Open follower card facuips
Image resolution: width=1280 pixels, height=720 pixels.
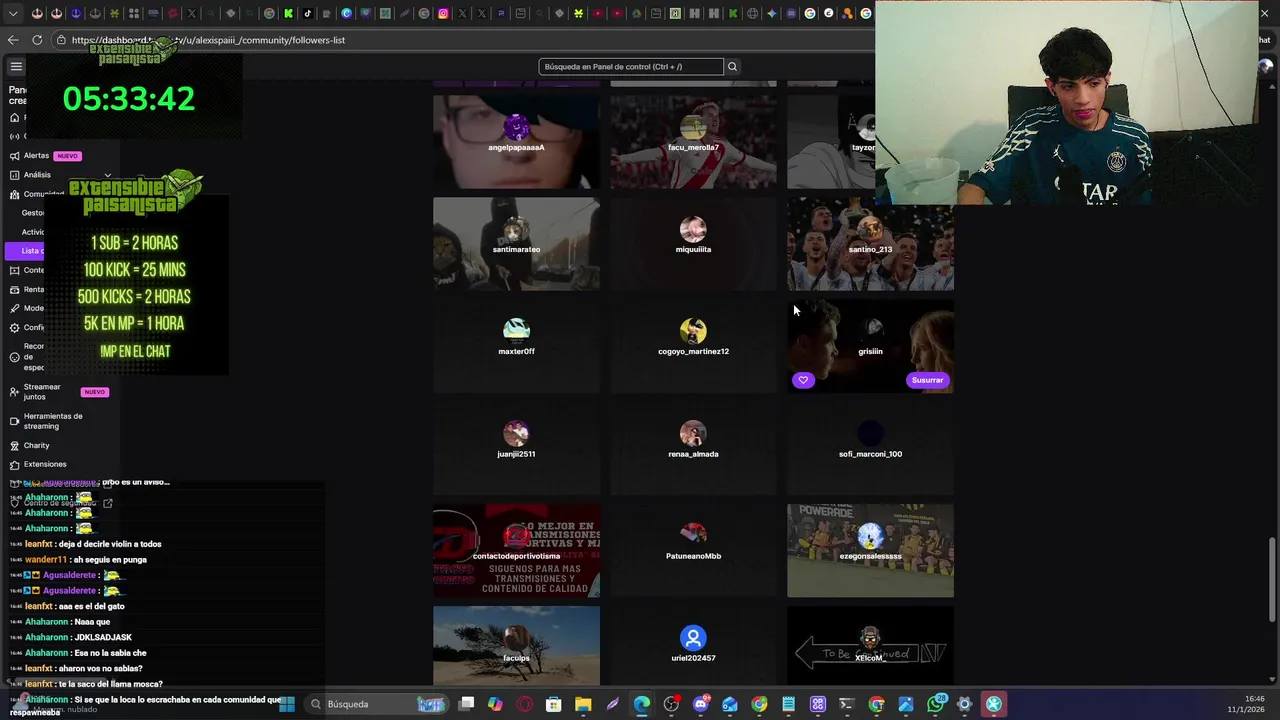point(516,646)
